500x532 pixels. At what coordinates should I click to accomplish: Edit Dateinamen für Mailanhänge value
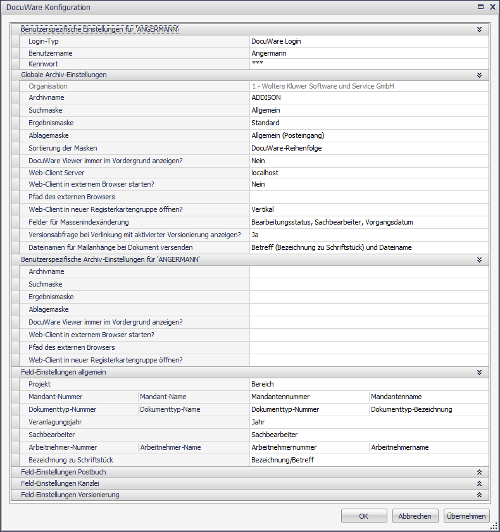[369, 247]
